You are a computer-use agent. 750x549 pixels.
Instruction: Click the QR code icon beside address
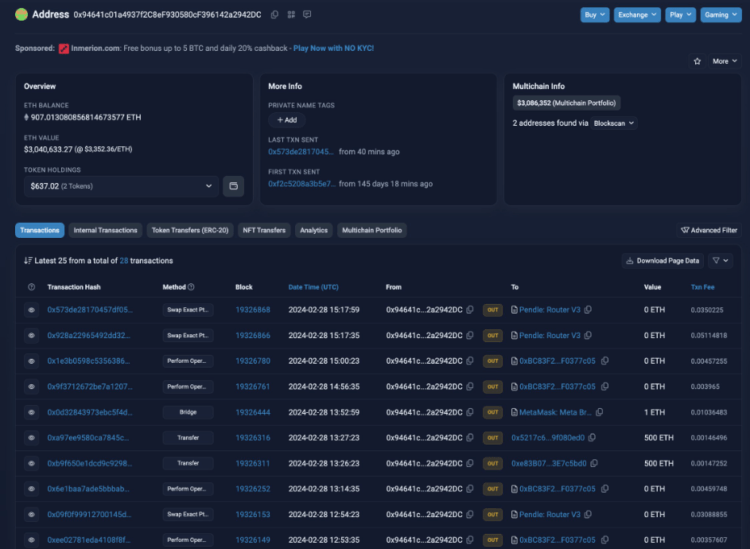(x=291, y=15)
